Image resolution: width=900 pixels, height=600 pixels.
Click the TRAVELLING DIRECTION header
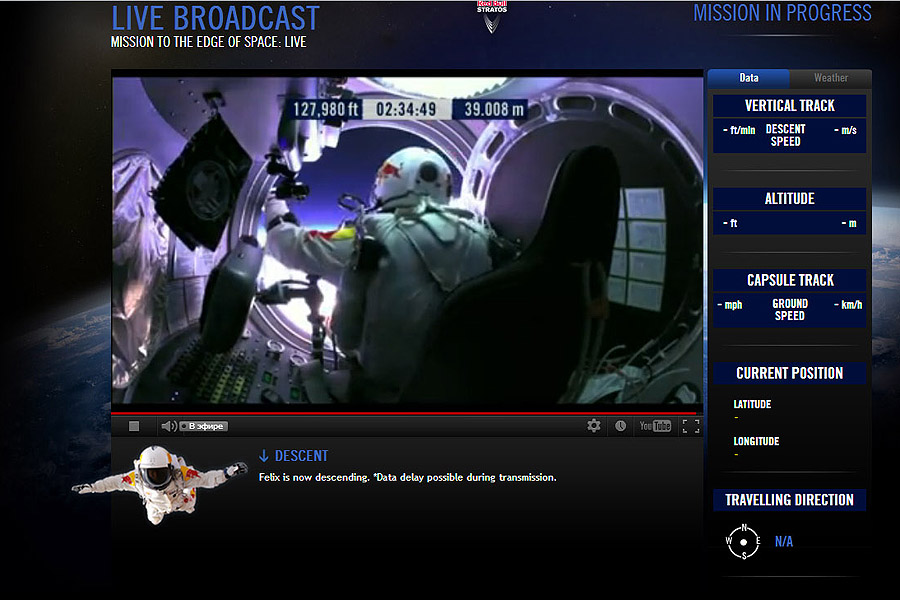(x=789, y=500)
